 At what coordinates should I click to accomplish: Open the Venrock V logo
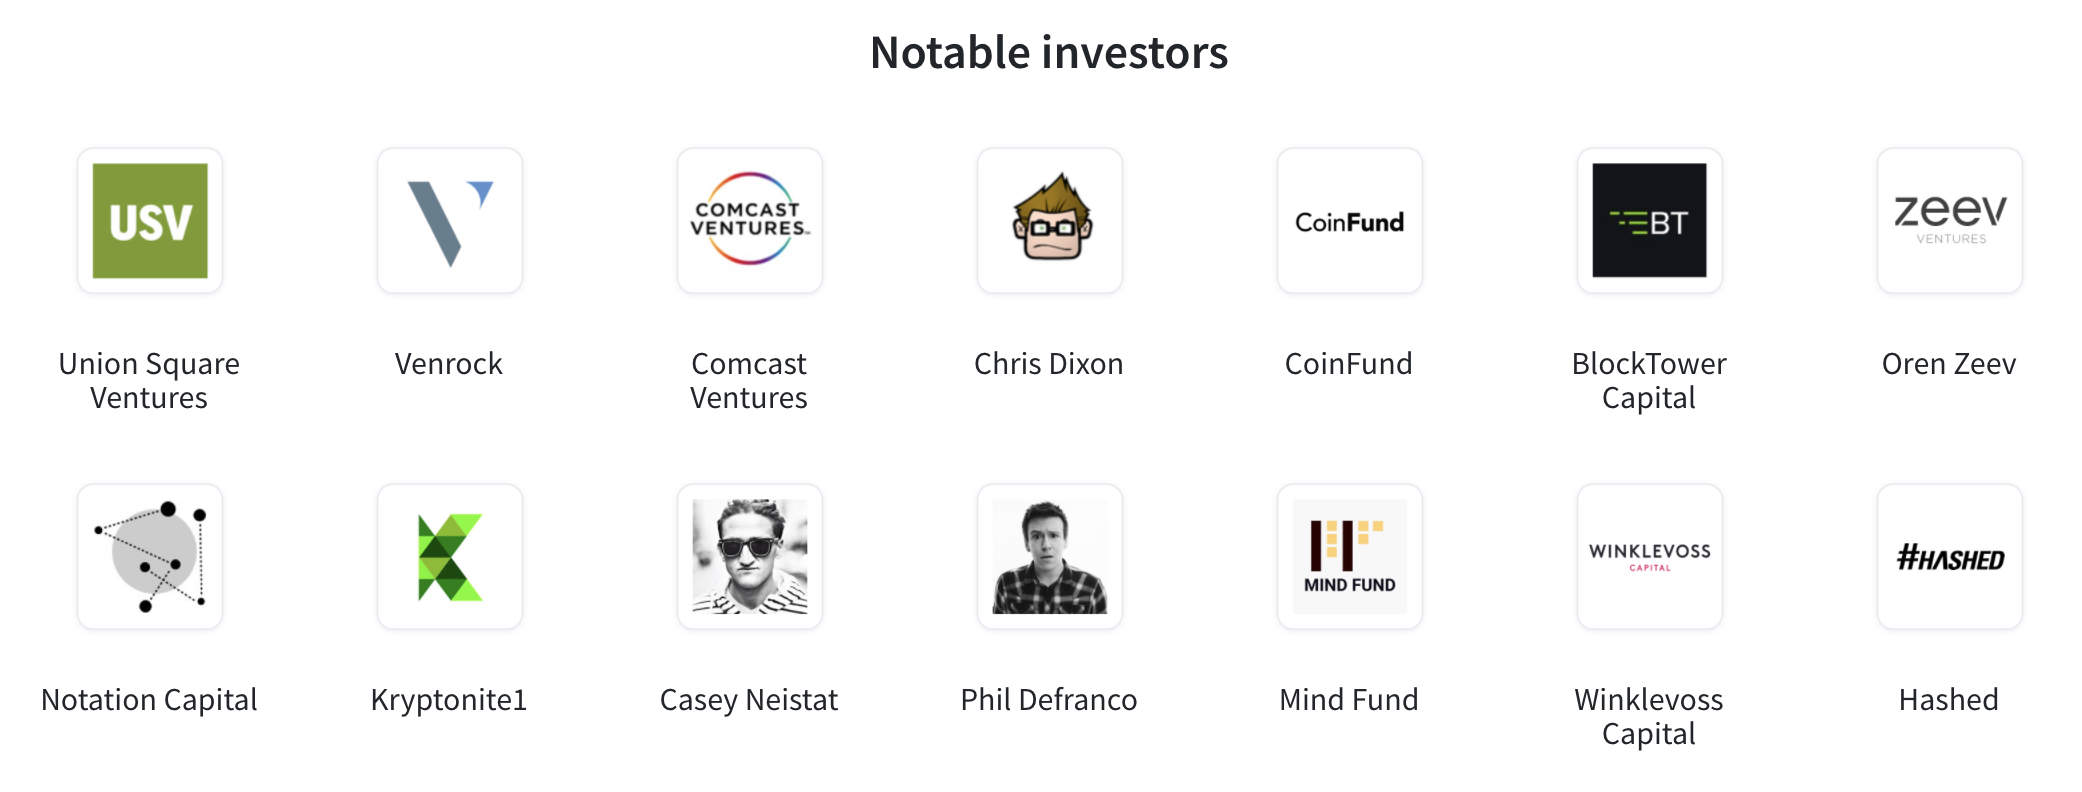coord(450,221)
